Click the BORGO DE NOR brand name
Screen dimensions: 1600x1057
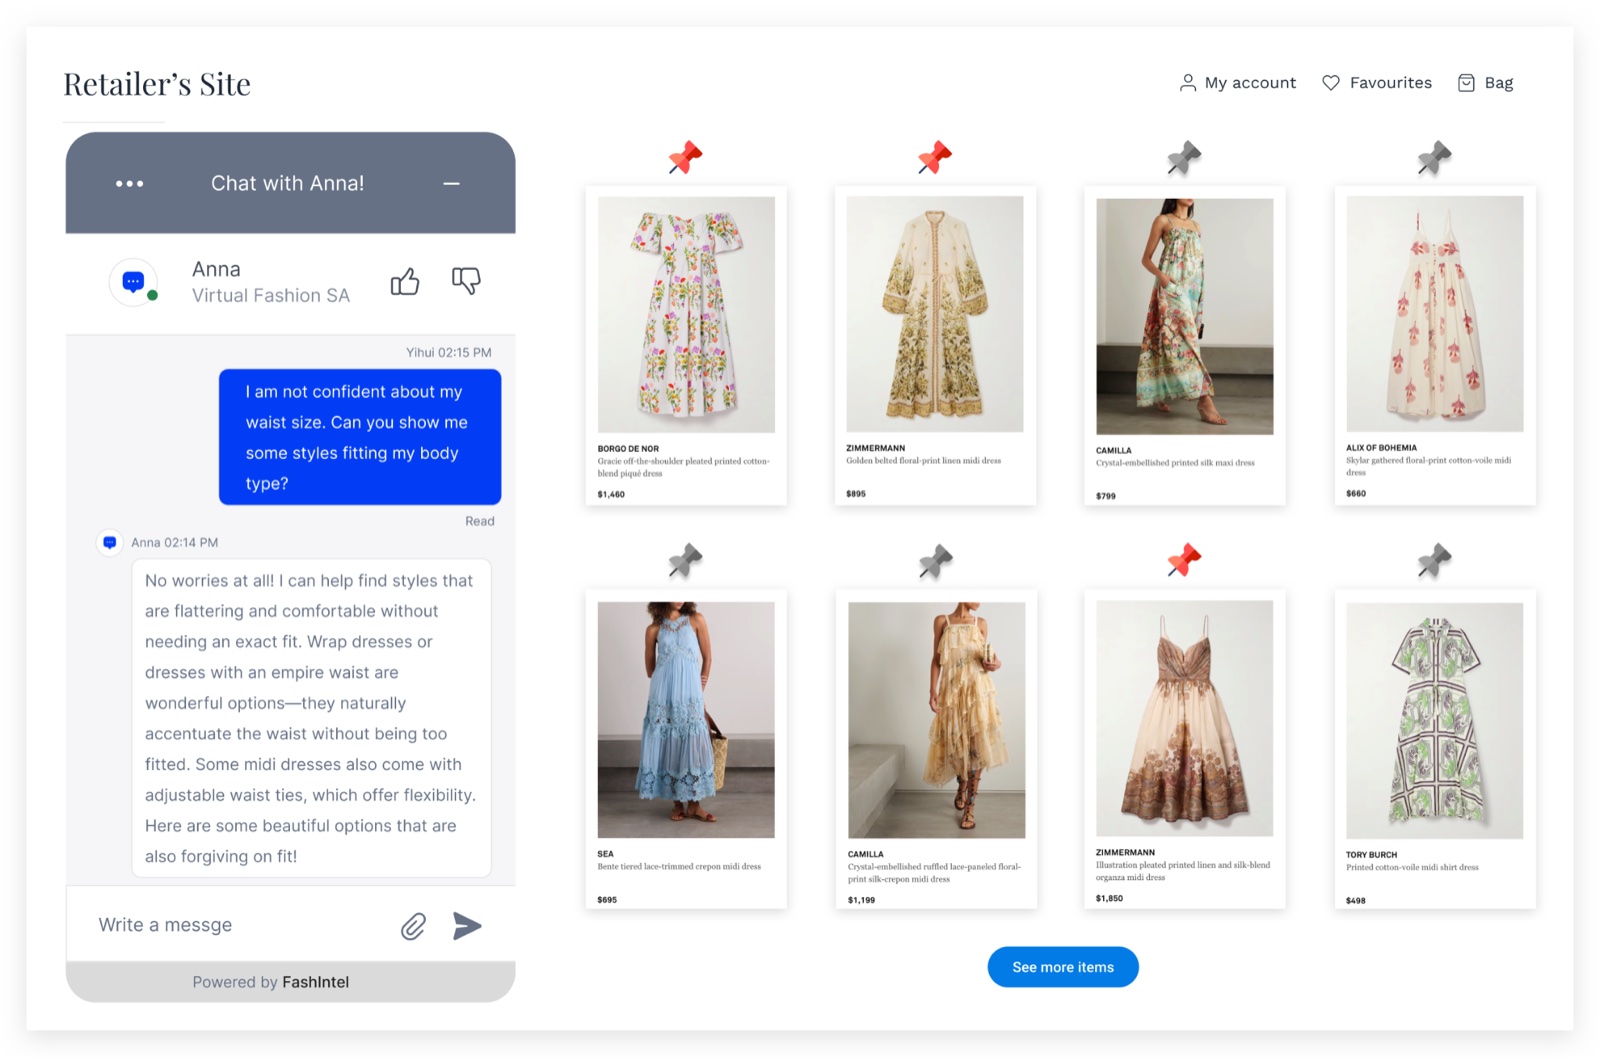(628, 449)
